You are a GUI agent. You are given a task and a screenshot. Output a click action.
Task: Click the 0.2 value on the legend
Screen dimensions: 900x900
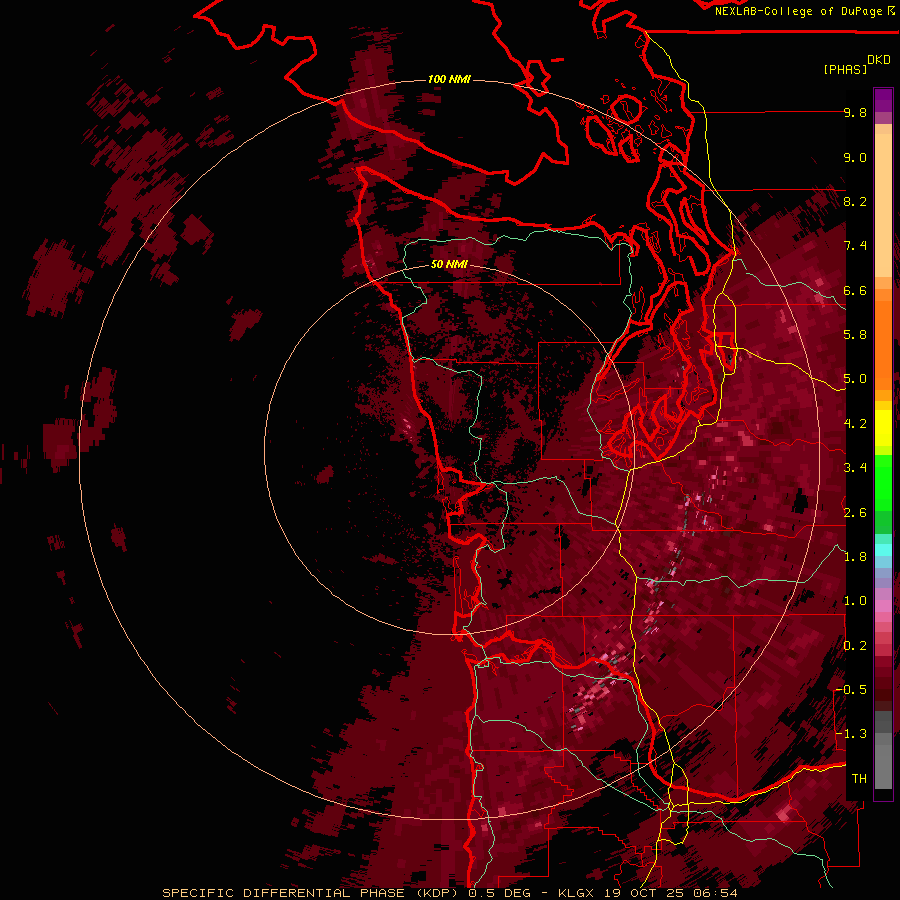point(855,646)
